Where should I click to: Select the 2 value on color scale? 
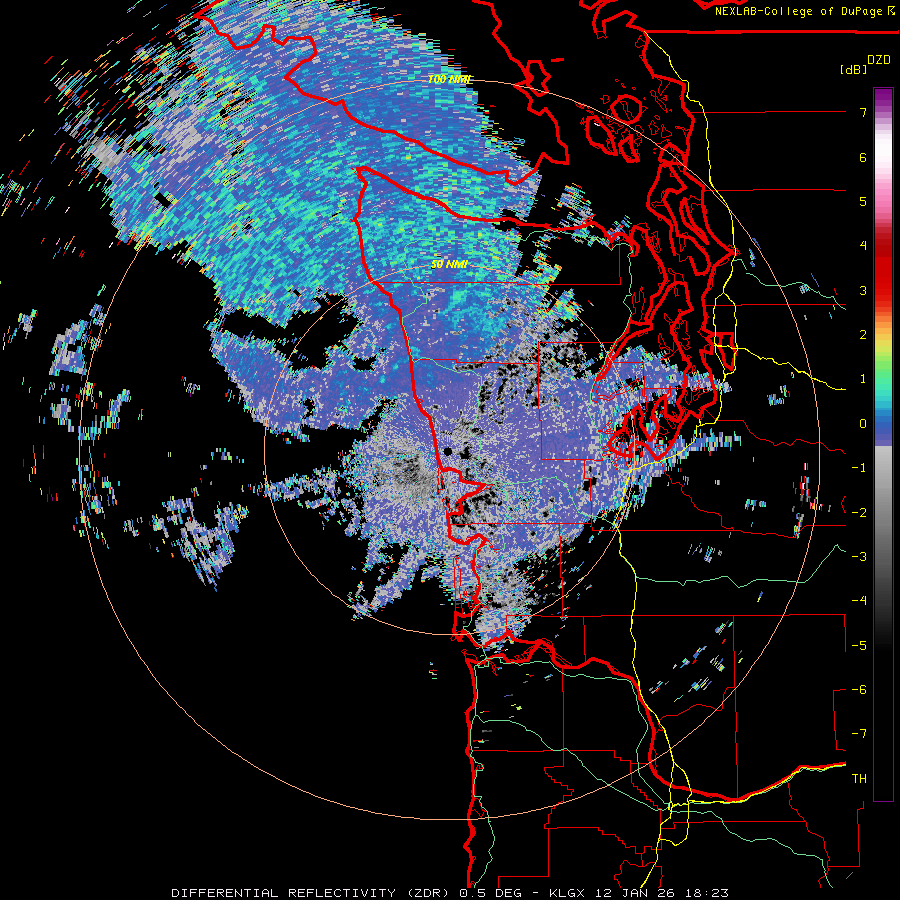click(x=863, y=335)
